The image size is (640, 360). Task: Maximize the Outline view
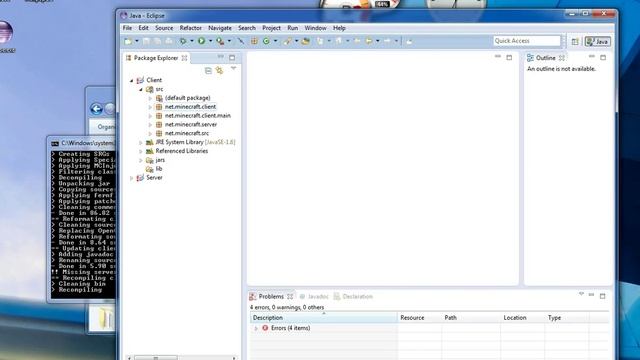click(603, 58)
